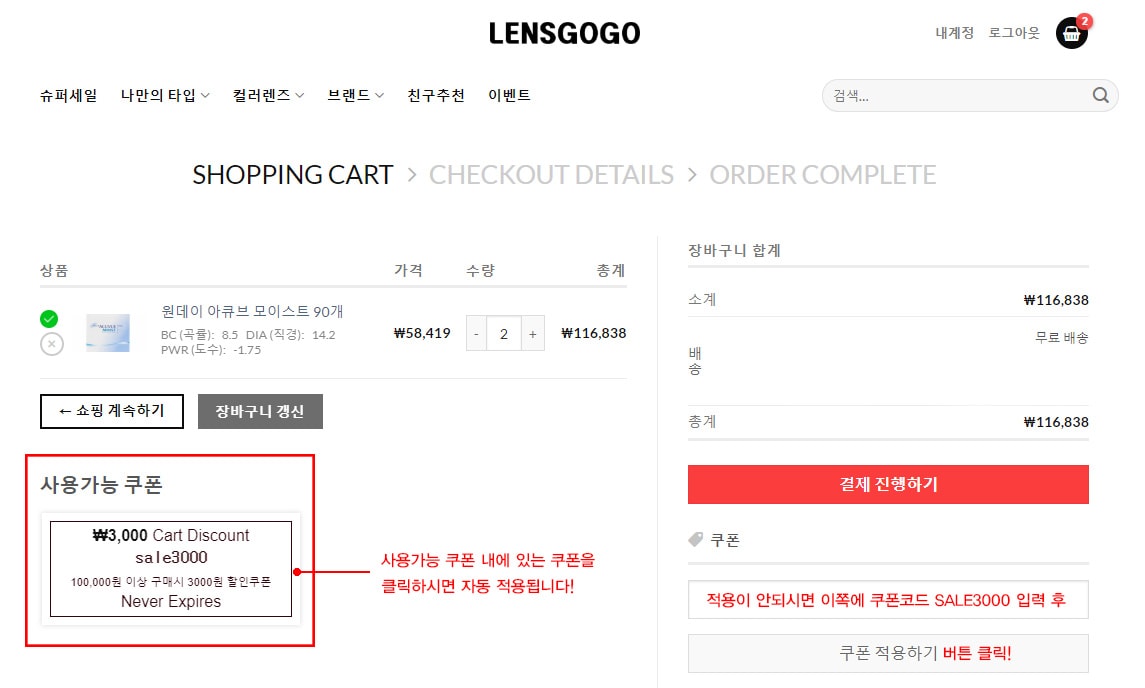
Task: Click the coupon code input field
Action: [x=888, y=600]
